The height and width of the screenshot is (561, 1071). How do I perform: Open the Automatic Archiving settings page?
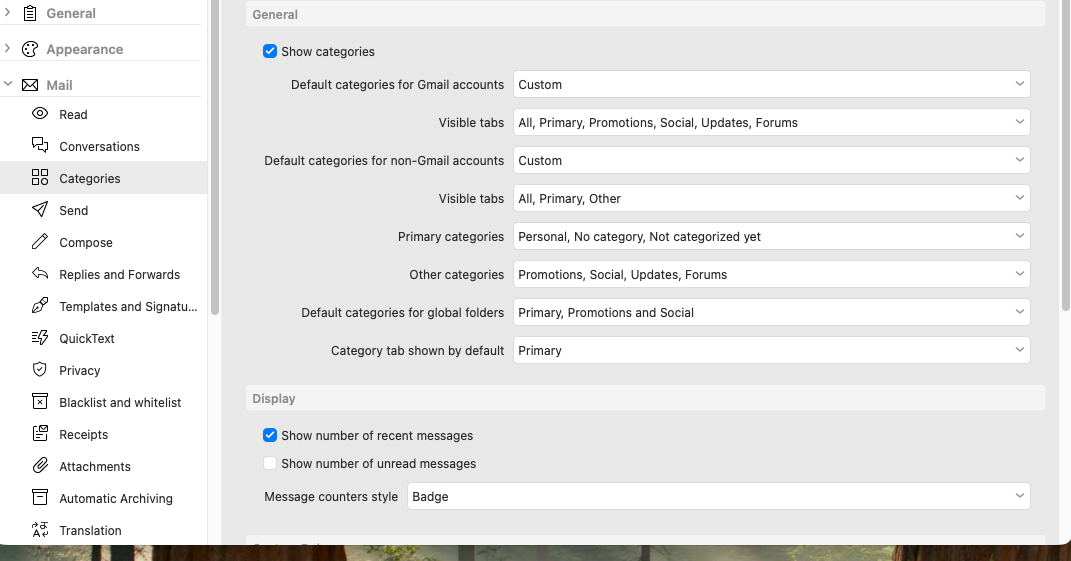tap(115, 498)
